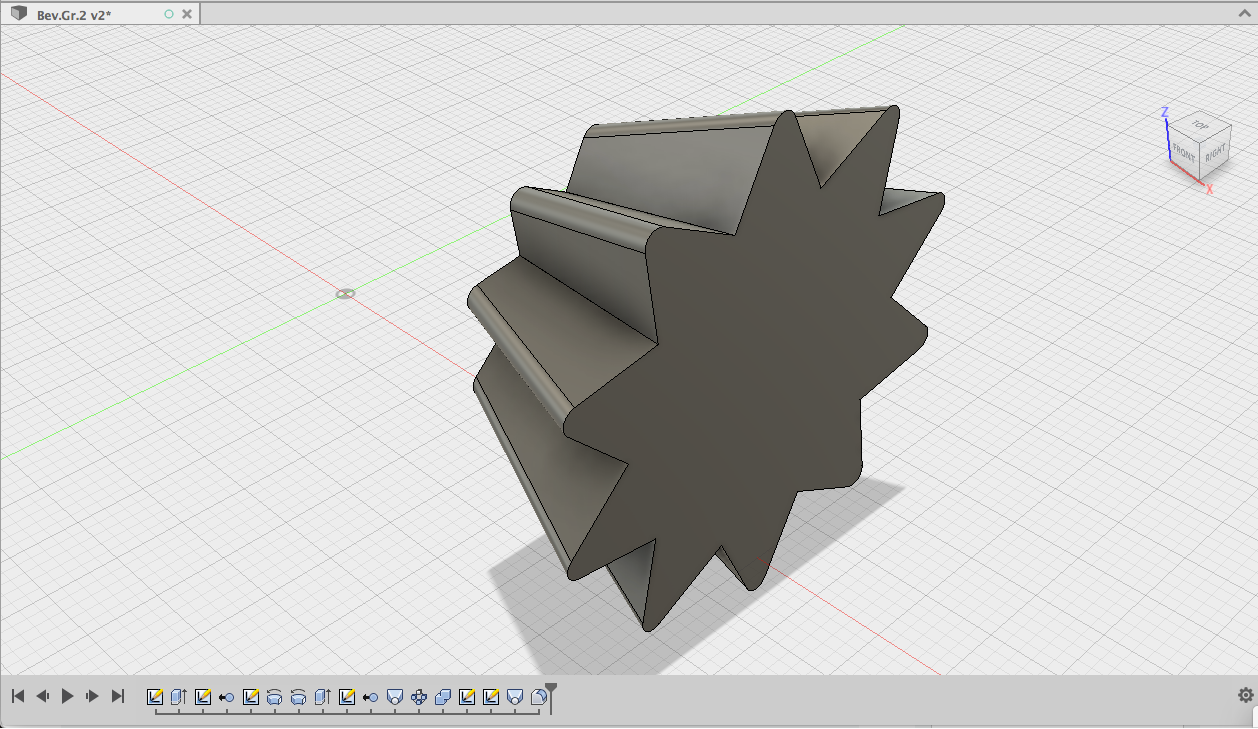Screen dimensions: 1258x729
Task: Select the fourth sketch feature in timeline
Action: point(347,697)
